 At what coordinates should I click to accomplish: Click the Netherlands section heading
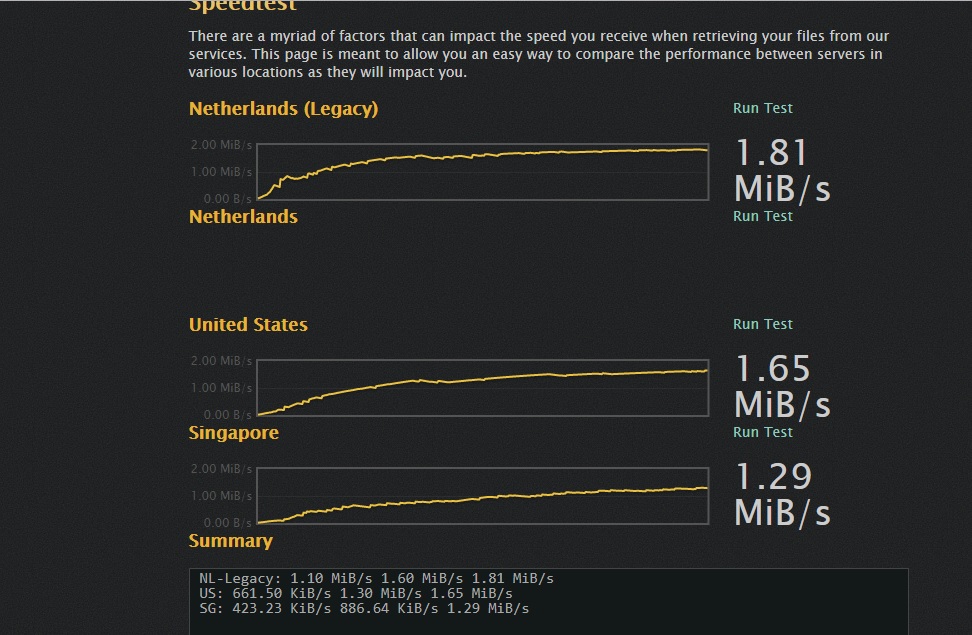[243, 217]
